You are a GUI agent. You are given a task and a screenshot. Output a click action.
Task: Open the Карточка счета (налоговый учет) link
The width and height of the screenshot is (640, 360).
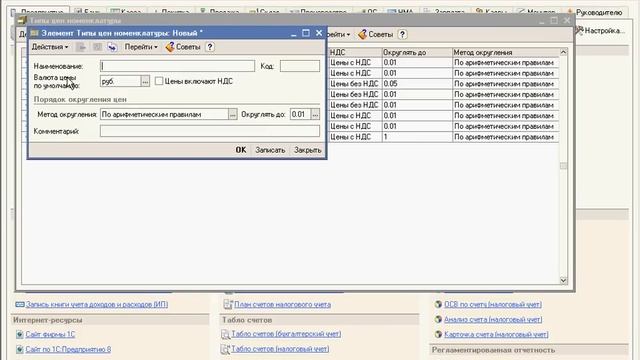coord(496,334)
